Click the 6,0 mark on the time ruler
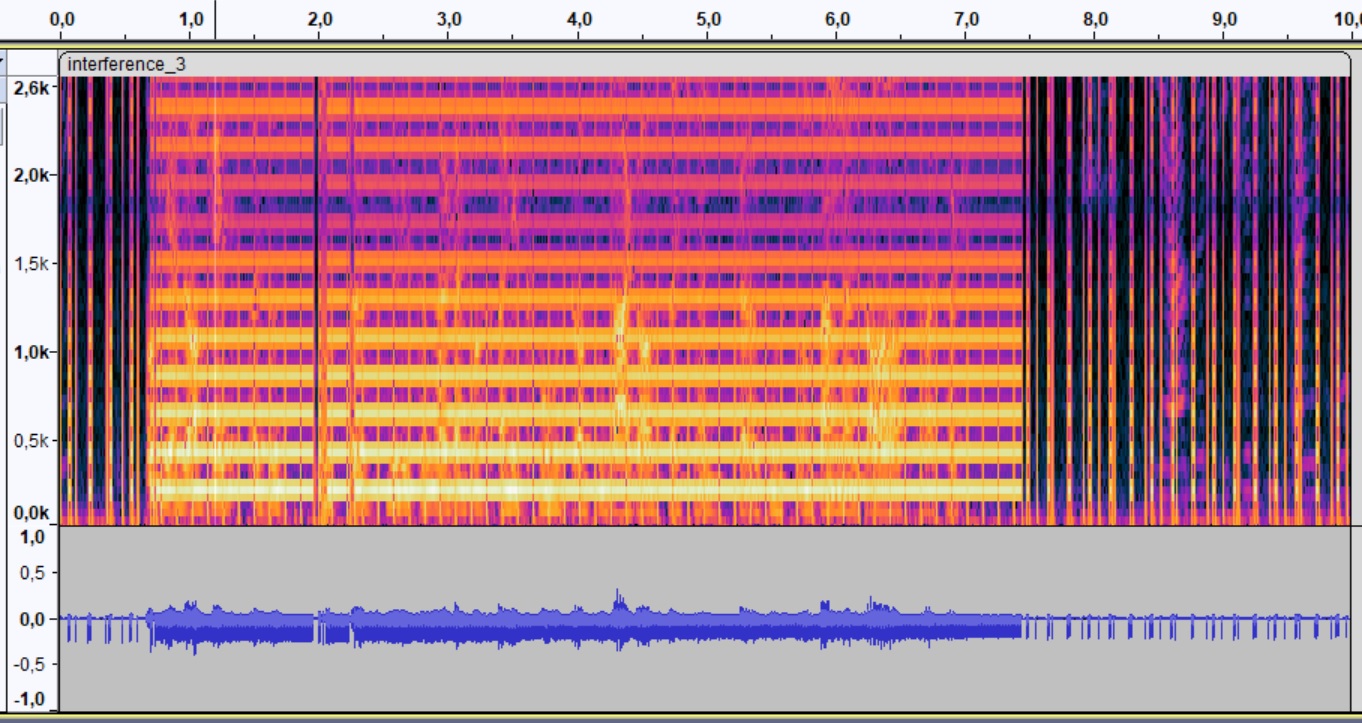Viewport: 1362px width, 723px height. point(837,19)
